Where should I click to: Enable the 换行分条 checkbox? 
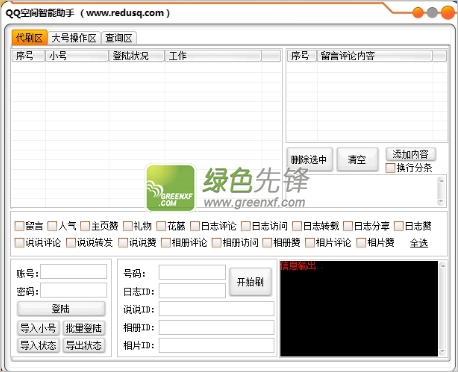[x=390, y=168]
